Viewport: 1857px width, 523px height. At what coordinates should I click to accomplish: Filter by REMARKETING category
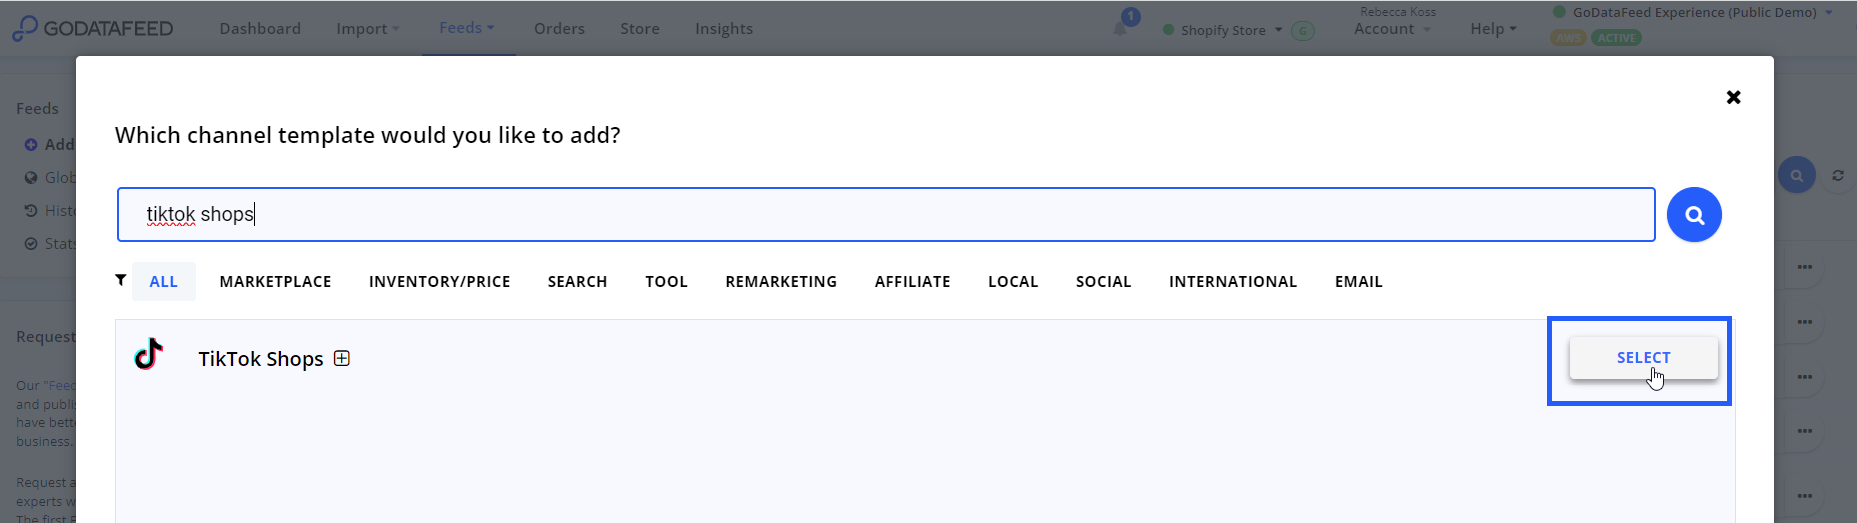pyautogui.click(x=781, y=282)
